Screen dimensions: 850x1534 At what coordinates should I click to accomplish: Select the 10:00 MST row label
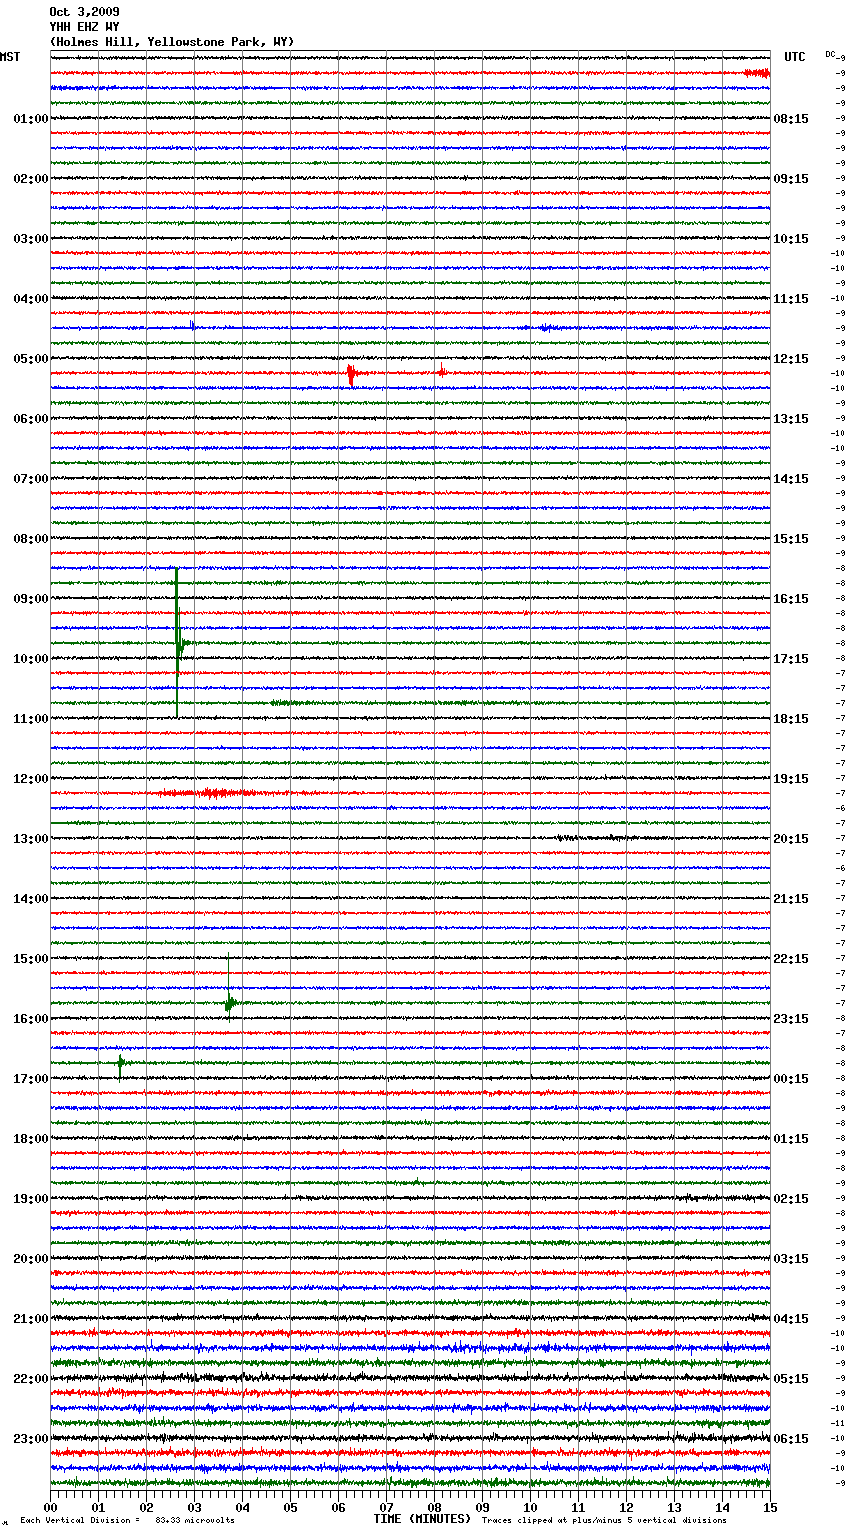(31, 659)
